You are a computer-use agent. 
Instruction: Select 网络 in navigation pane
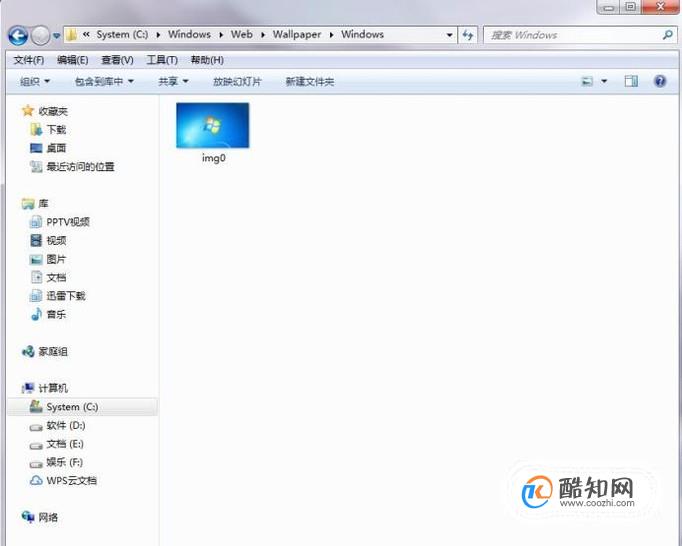click(x=48, y=517)
